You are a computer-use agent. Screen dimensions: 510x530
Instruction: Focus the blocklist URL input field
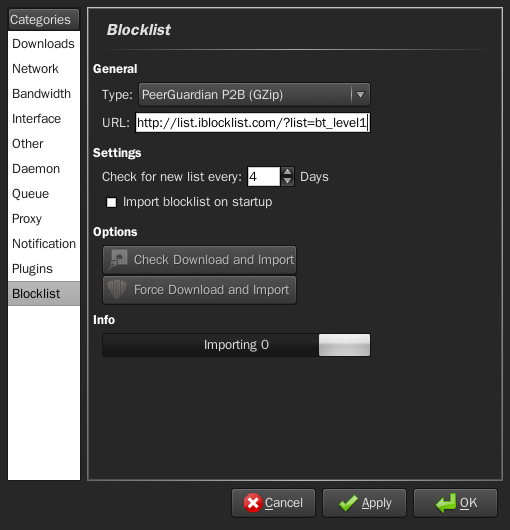(253, 123)
